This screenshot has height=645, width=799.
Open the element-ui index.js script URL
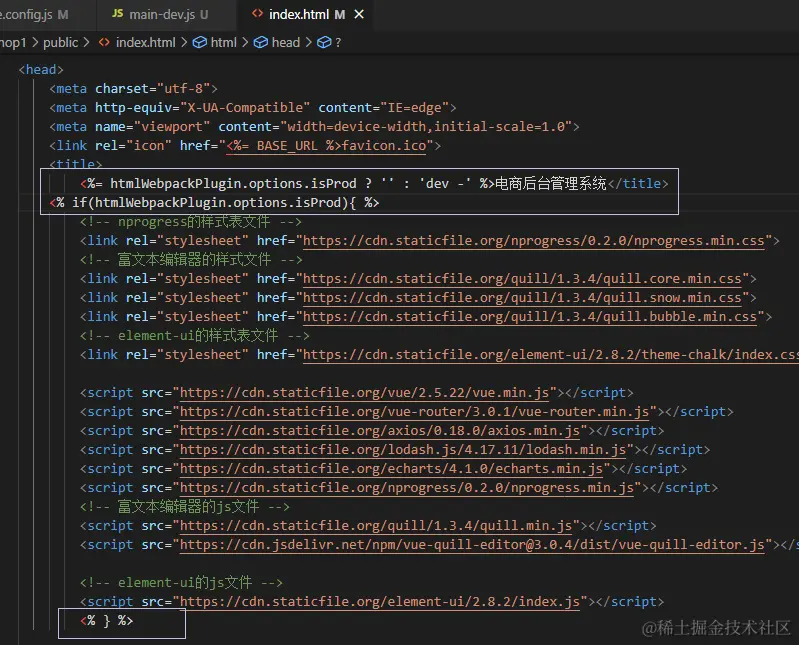point(380,602)
